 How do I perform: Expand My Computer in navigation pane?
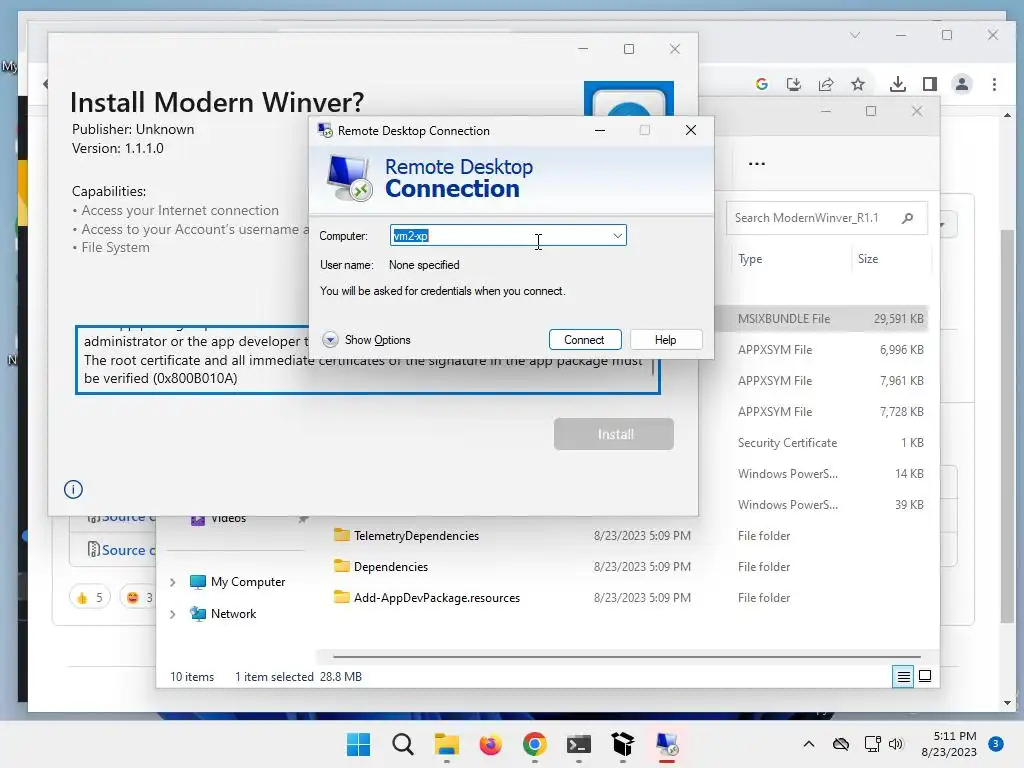[x=172, y=582]
